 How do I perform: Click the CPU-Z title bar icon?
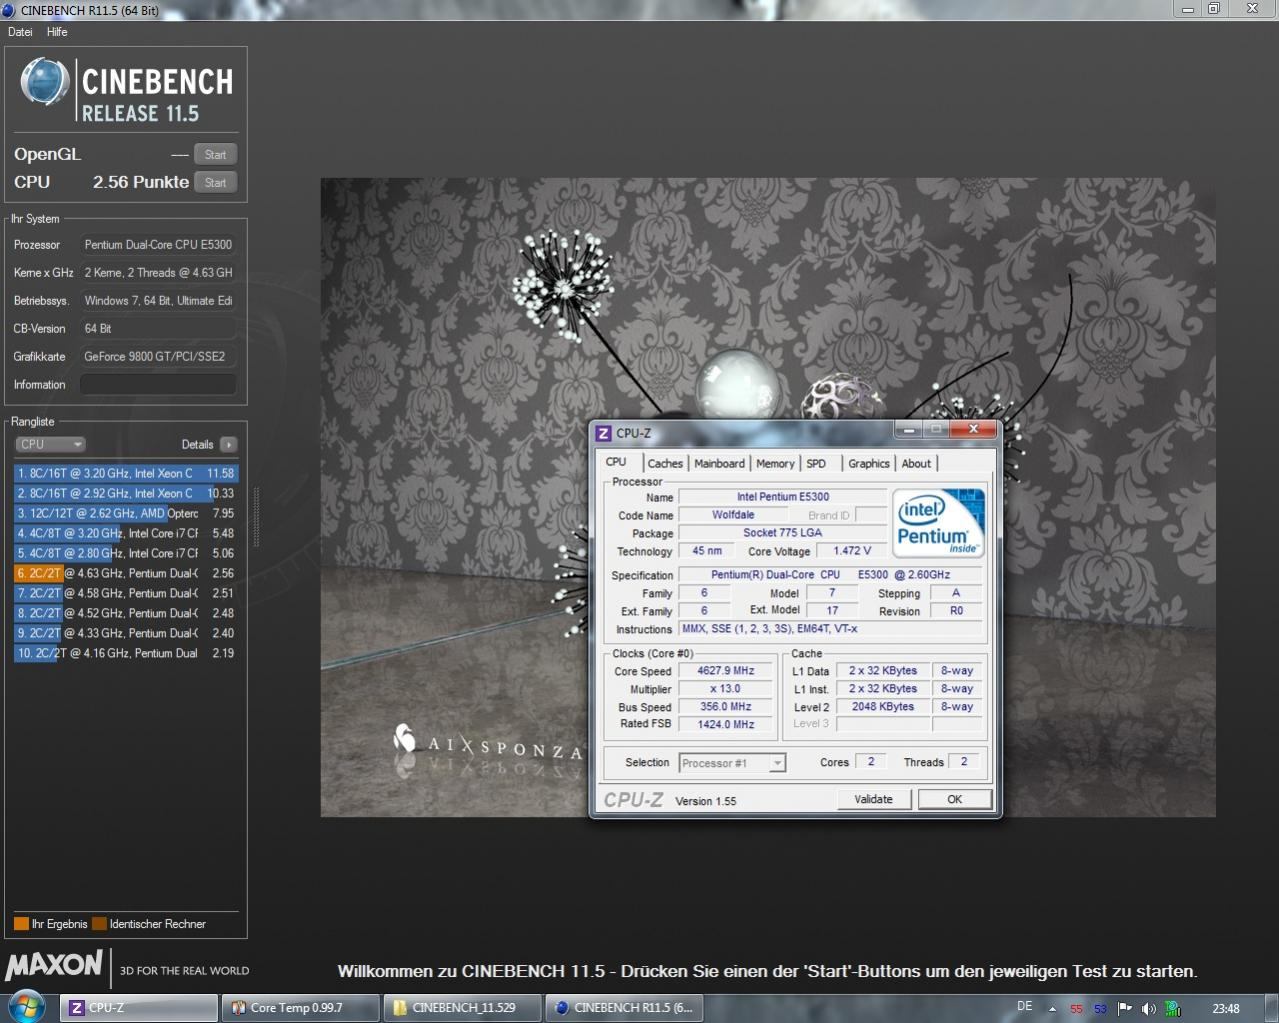click(603, 433)
